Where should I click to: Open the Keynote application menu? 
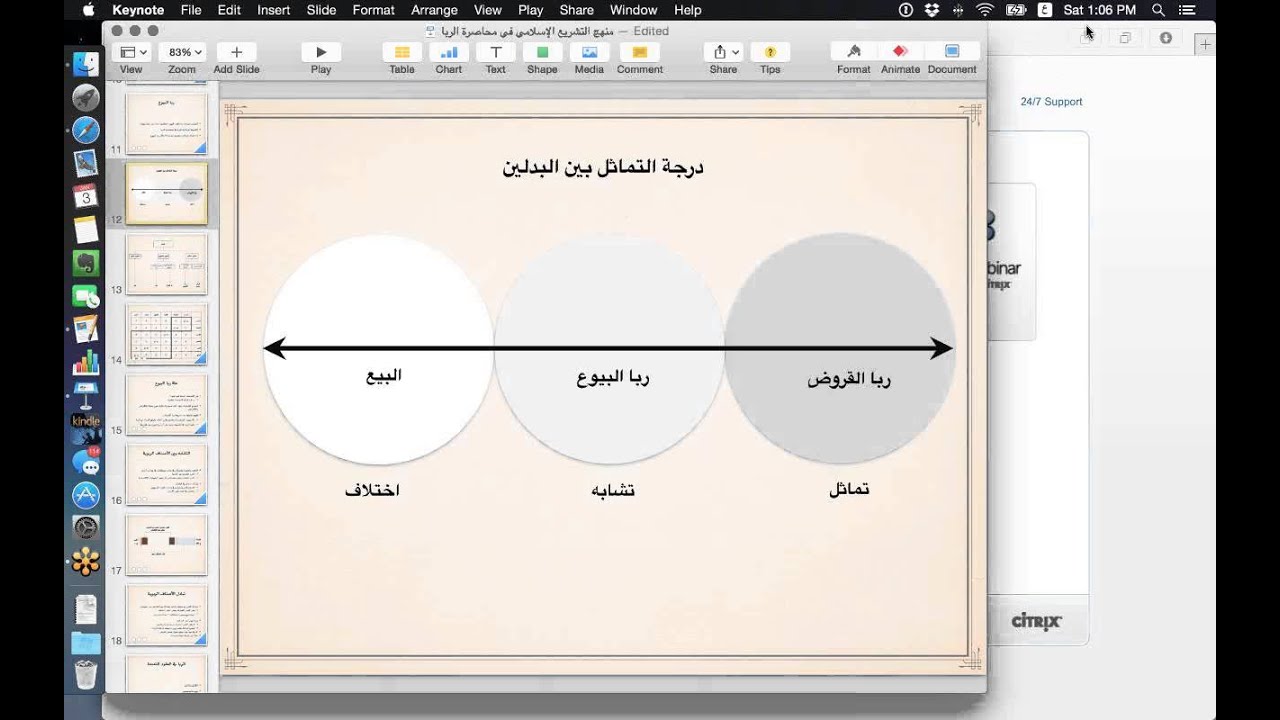[138, 10]
